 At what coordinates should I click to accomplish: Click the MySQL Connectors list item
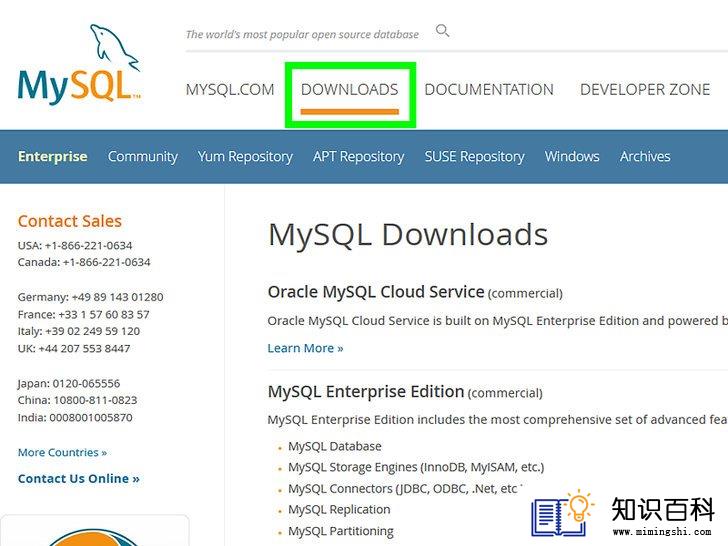click(x=404, y=488)
